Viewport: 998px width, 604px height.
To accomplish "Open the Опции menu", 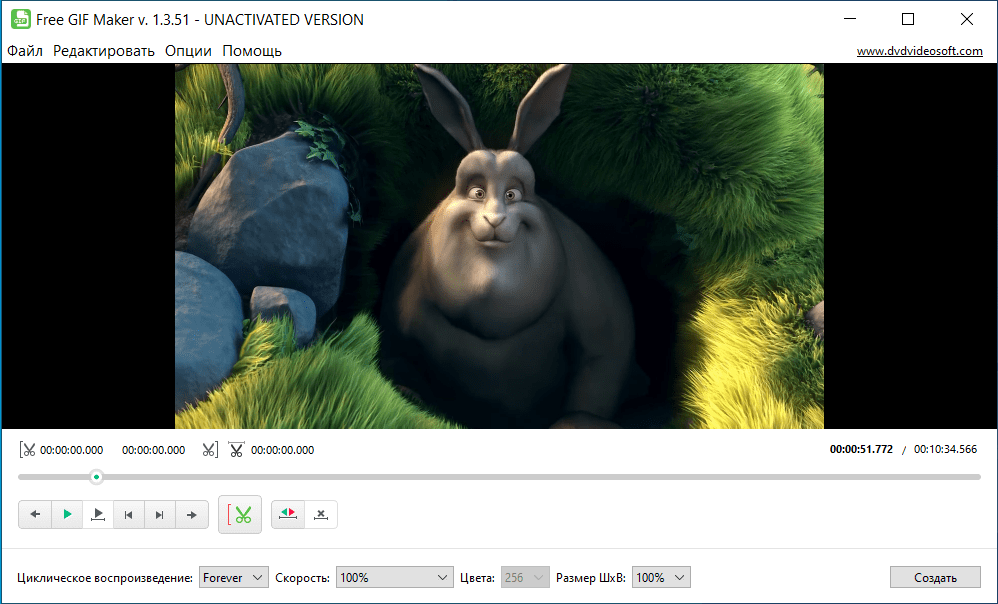I will (188, 51).
